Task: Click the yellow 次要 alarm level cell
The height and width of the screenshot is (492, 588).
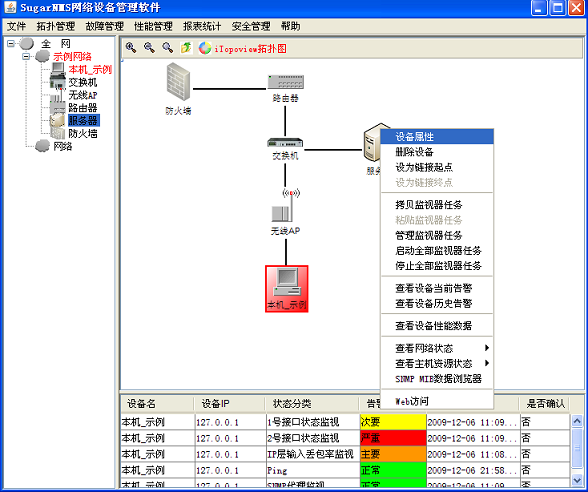Action: [393, 422]
